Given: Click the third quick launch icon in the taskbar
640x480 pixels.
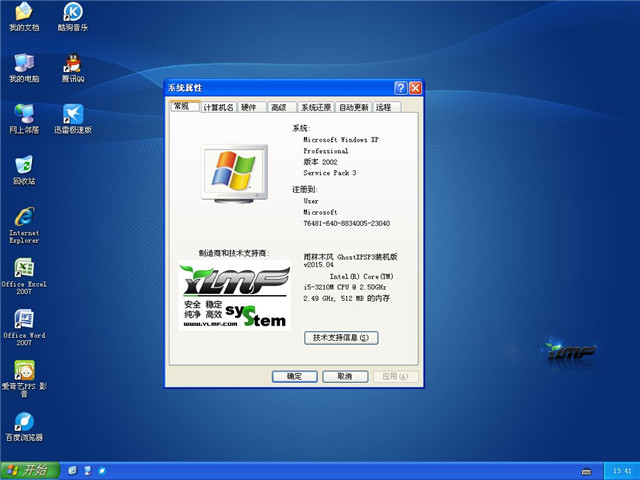Looking at the screenshot, I should pyautogui.click(x=102, y=471).
